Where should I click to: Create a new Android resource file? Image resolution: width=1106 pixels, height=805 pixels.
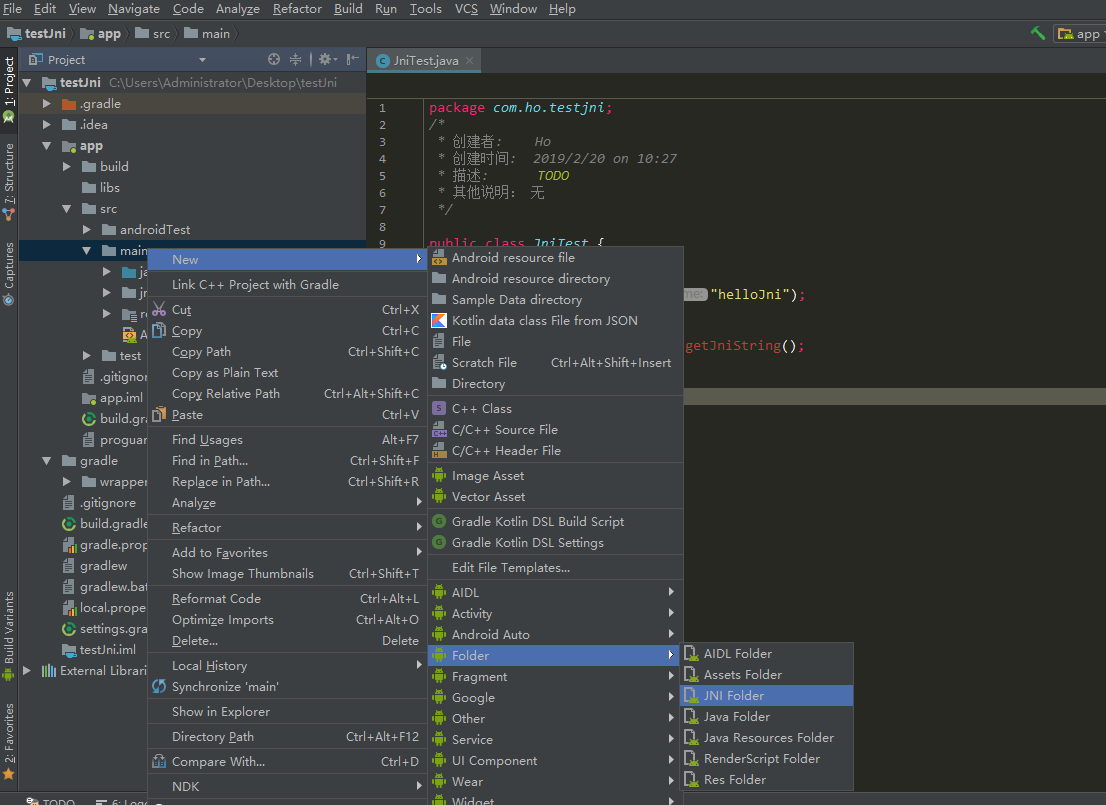(555, 258)
